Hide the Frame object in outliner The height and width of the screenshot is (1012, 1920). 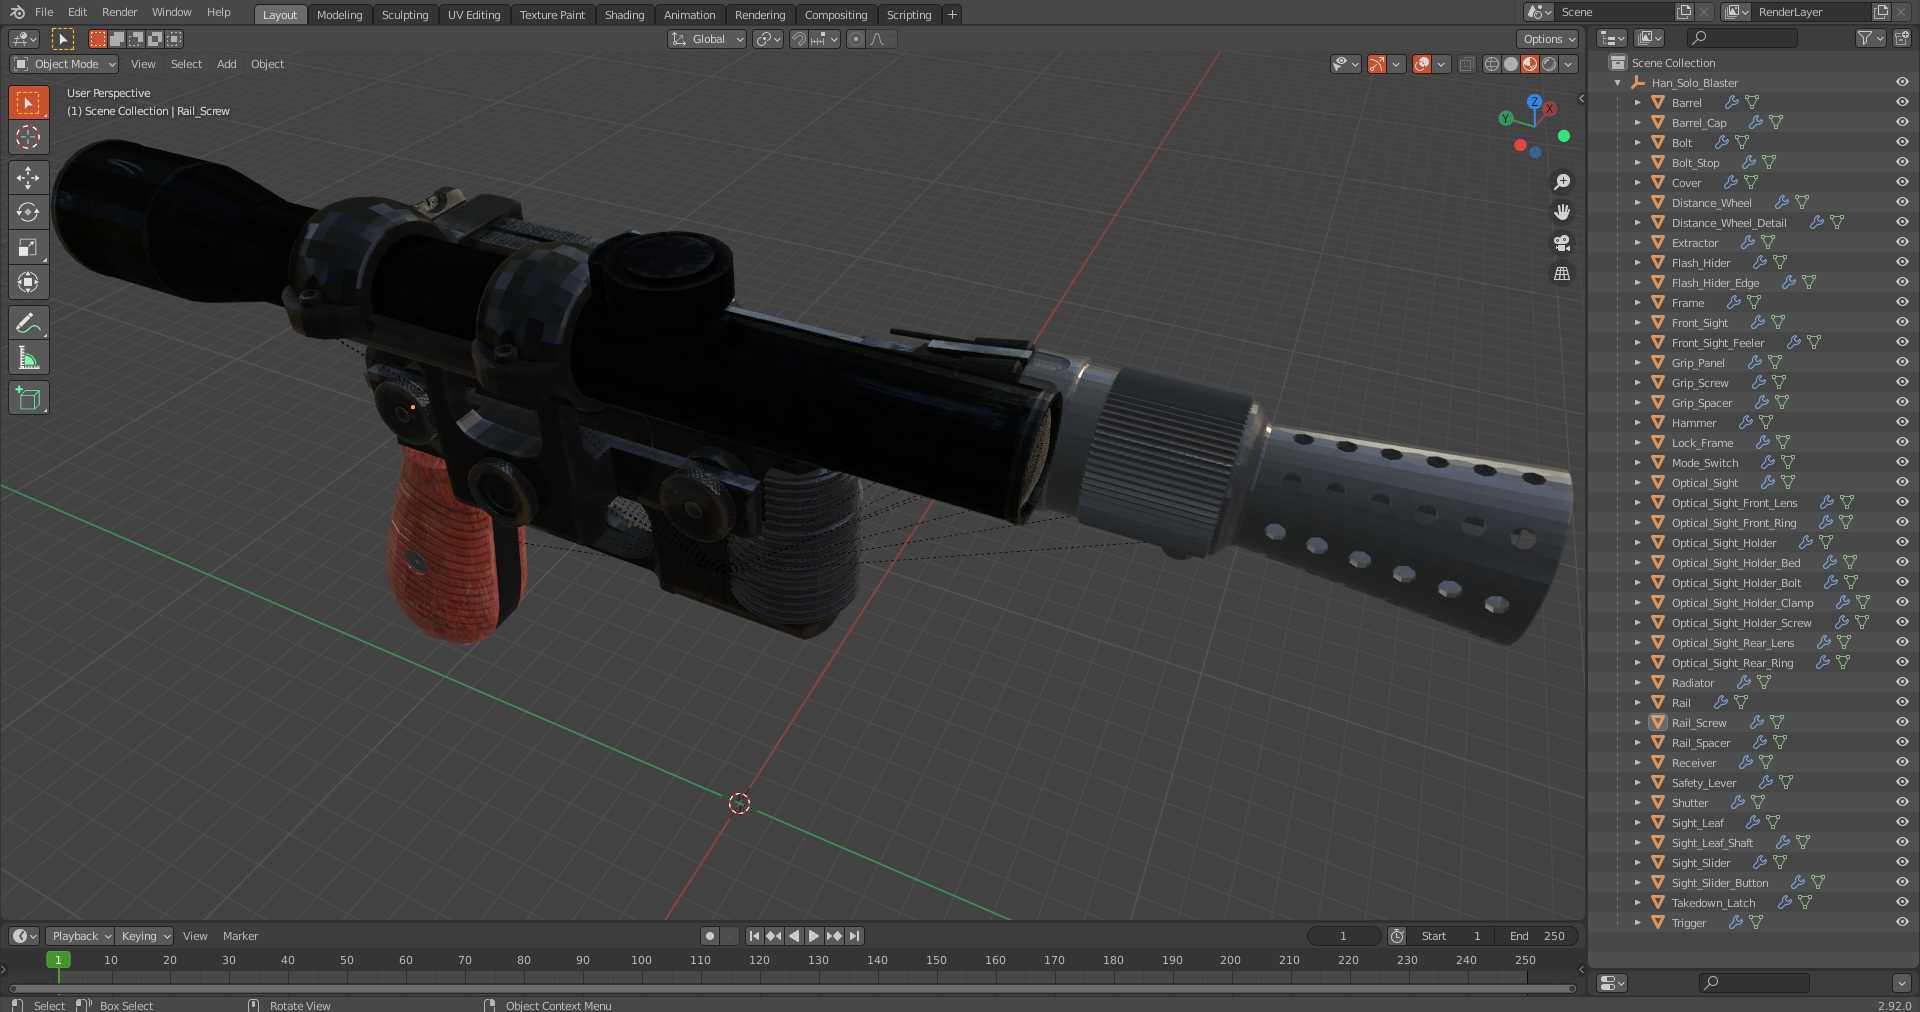pos(1901,302)
